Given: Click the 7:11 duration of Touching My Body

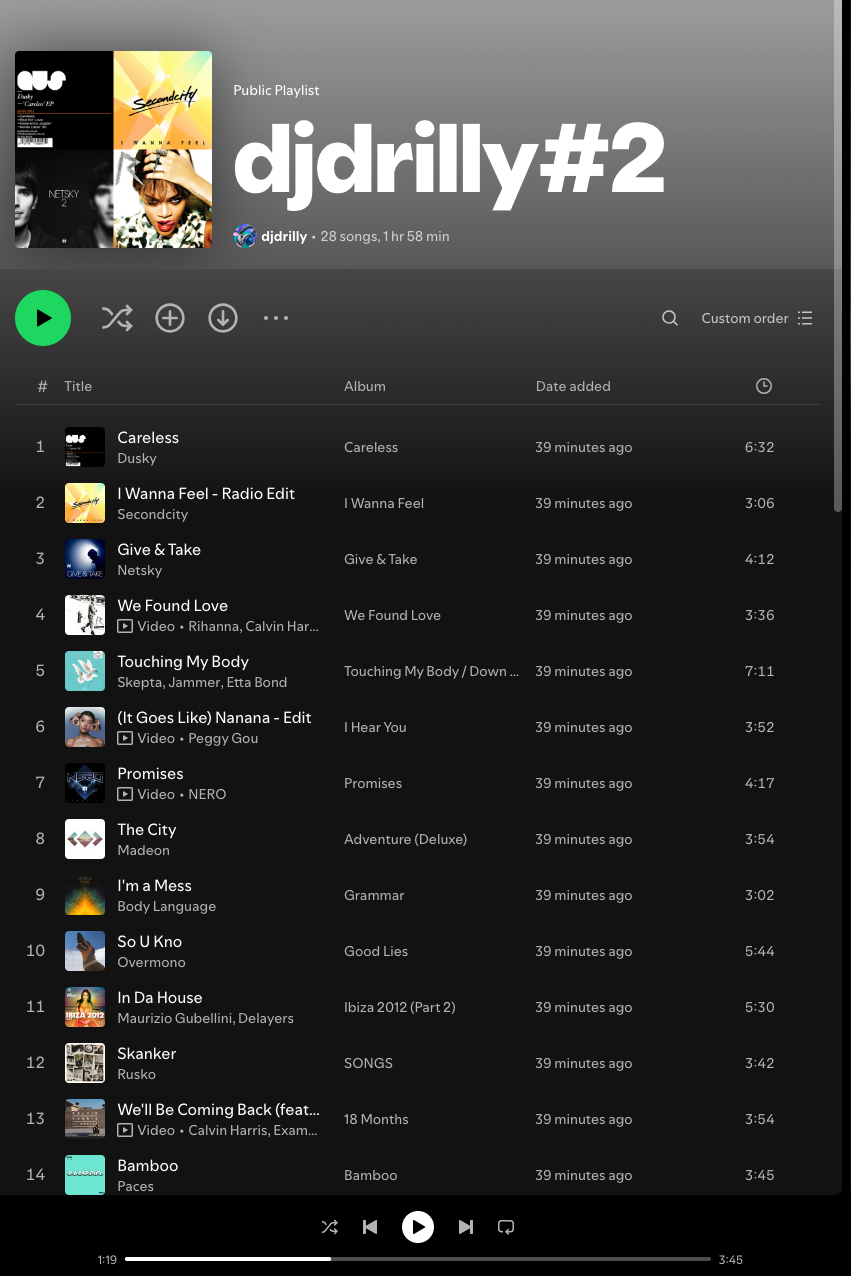Looking at the screenshot, I should [x=760, y=671].
